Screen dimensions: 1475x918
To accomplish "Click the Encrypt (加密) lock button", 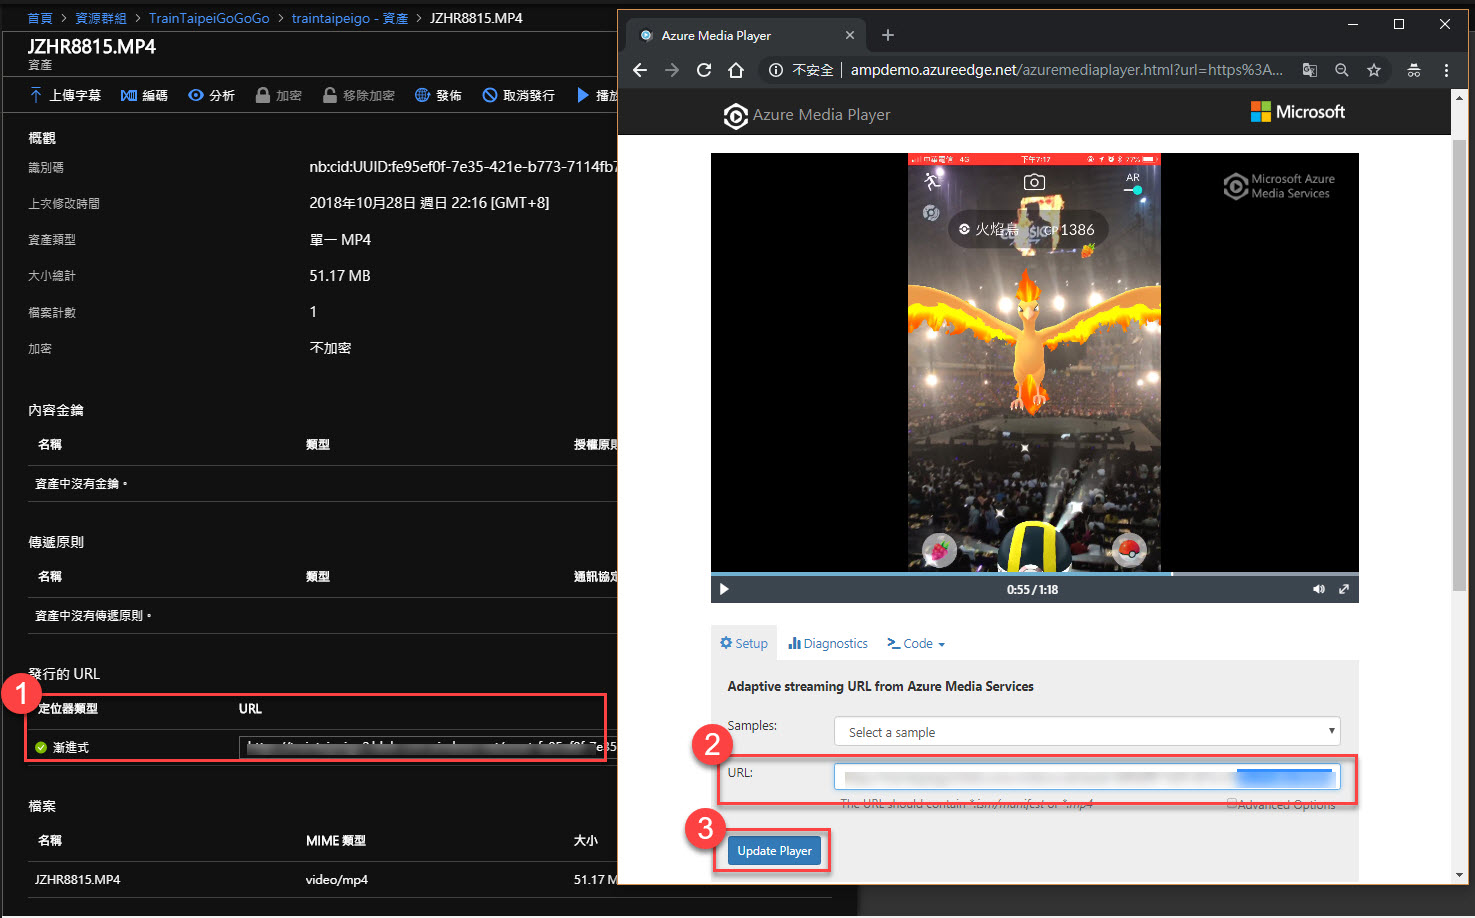I will 278,95.
